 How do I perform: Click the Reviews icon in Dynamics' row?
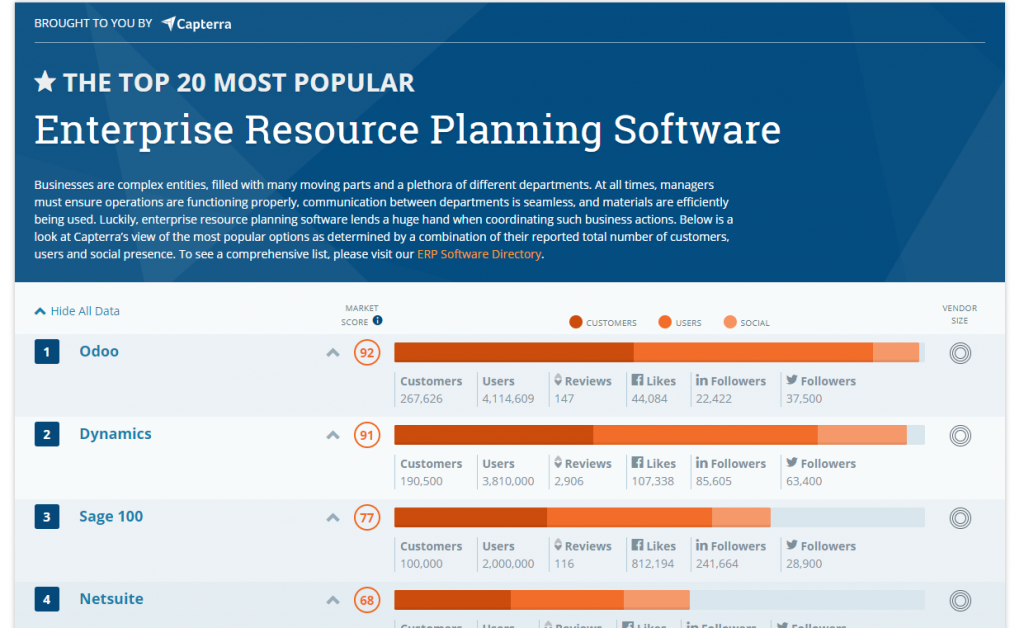point(558,462)
